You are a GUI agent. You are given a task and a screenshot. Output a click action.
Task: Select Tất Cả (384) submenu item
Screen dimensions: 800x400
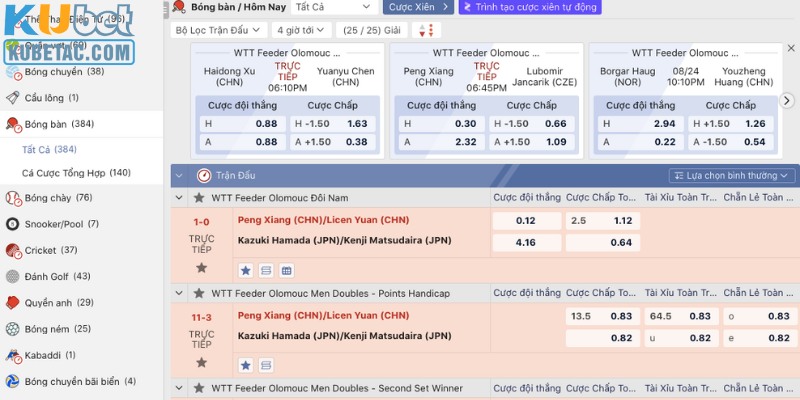(x=49, y=149)
